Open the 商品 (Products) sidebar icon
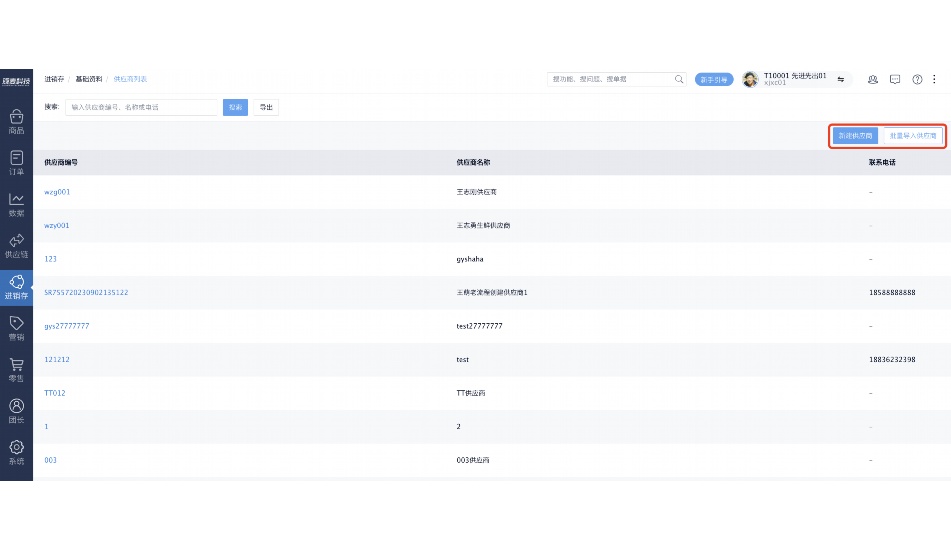Screen dimensions: 951x550 (x=16, y=121)
